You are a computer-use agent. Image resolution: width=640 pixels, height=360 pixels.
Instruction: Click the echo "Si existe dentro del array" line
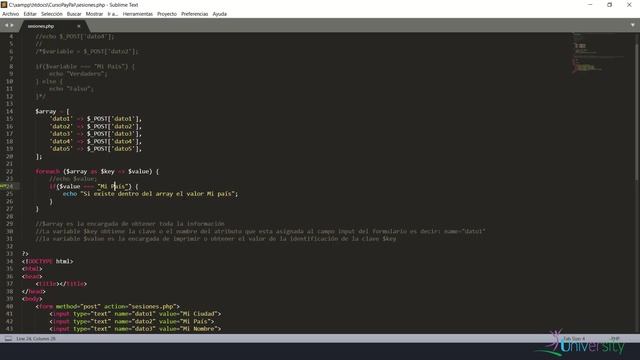[150, 194]
